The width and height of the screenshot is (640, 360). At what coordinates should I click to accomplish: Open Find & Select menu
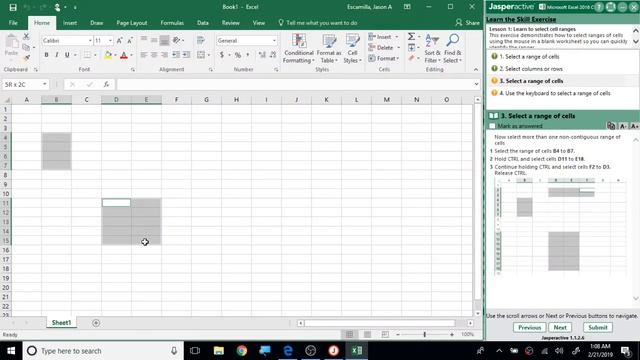coord(452,49)
